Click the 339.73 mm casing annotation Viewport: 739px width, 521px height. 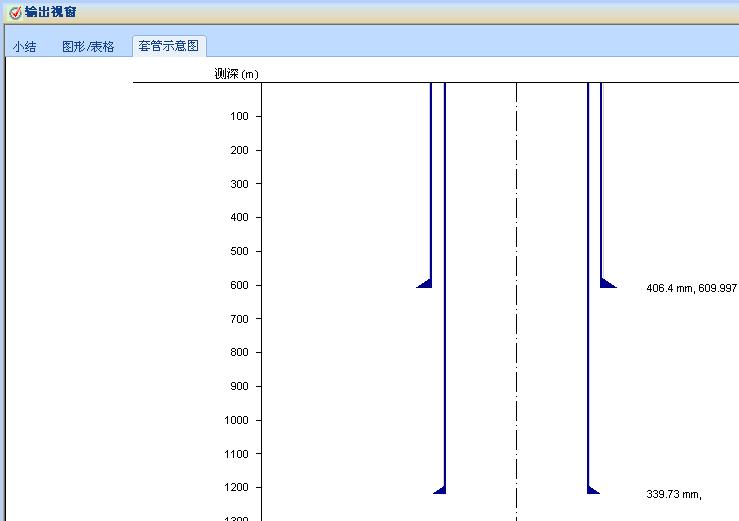tap(674, 494)
